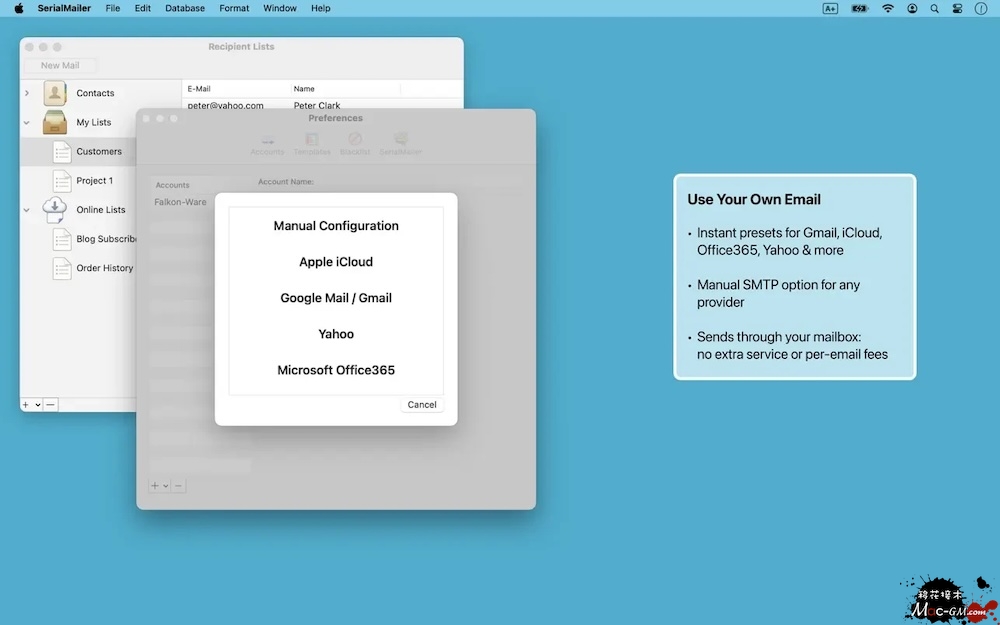Image resolution: width=1000 pixels, height=625 pixels.
Task: Pick the Microsoft Office365 preset
Action: point(336,370)
